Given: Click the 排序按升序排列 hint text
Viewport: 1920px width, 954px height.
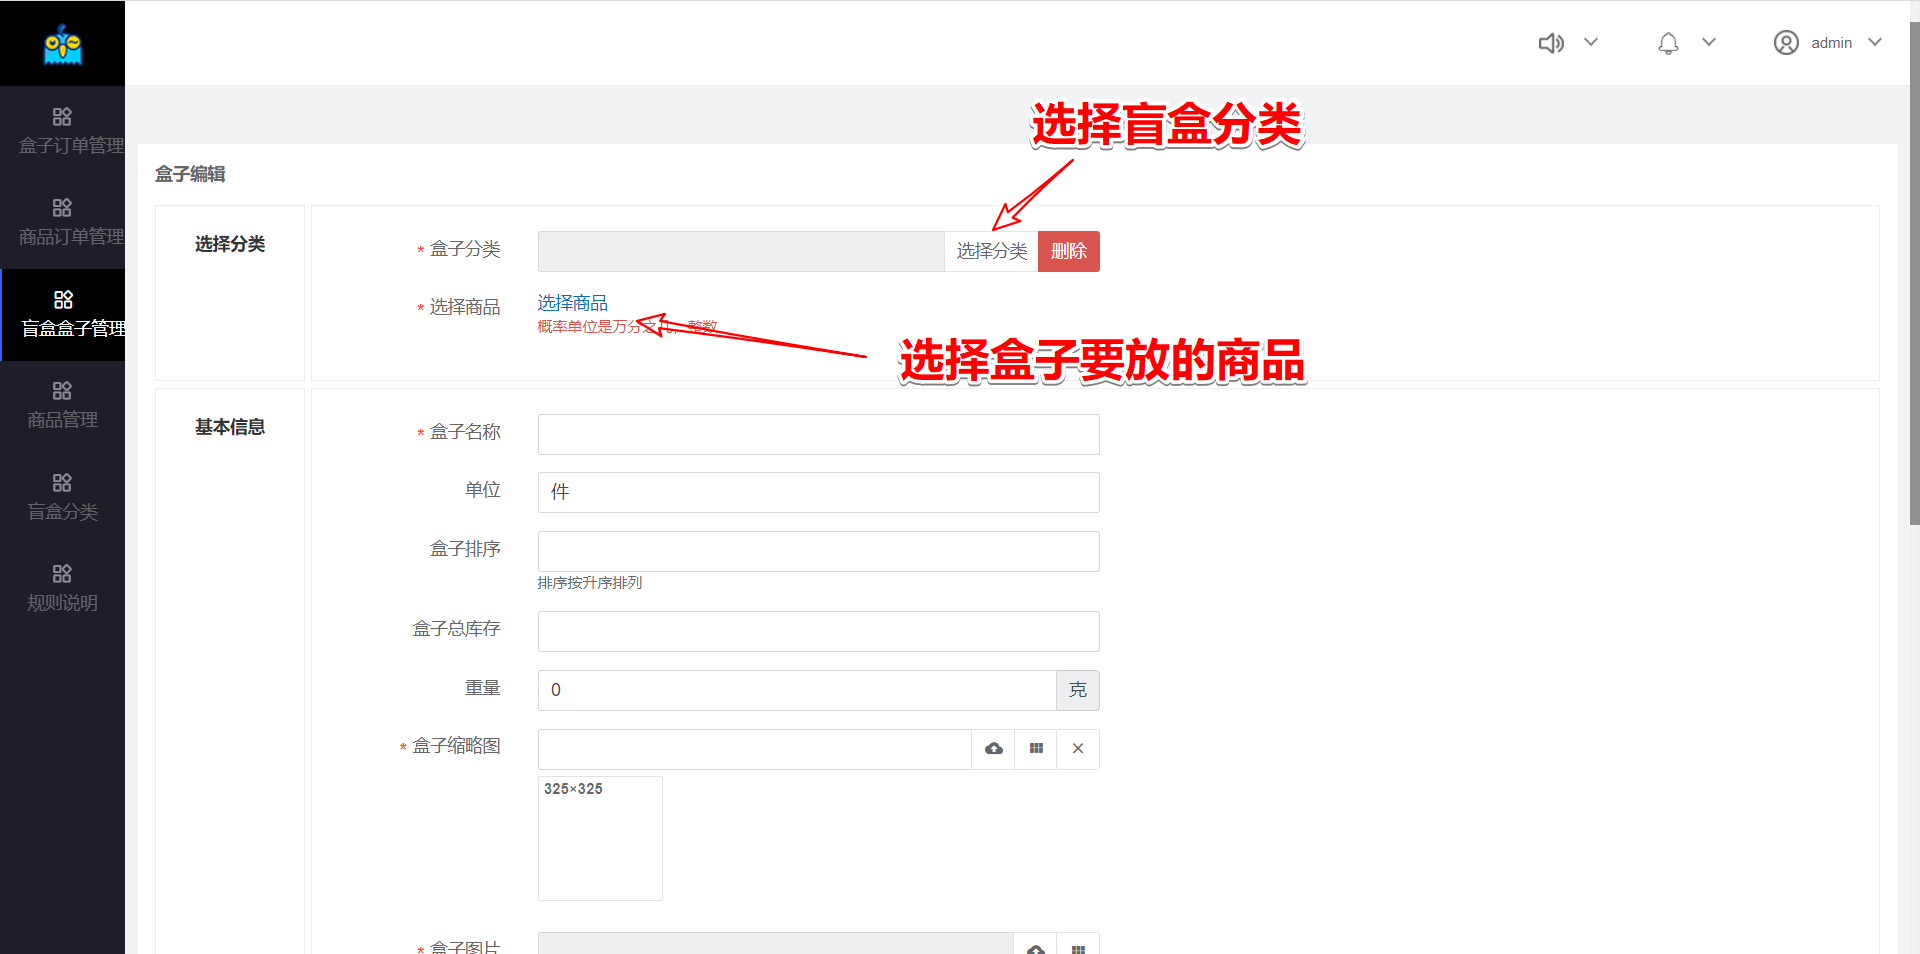Looking at the screenshot, I should 590,583.
